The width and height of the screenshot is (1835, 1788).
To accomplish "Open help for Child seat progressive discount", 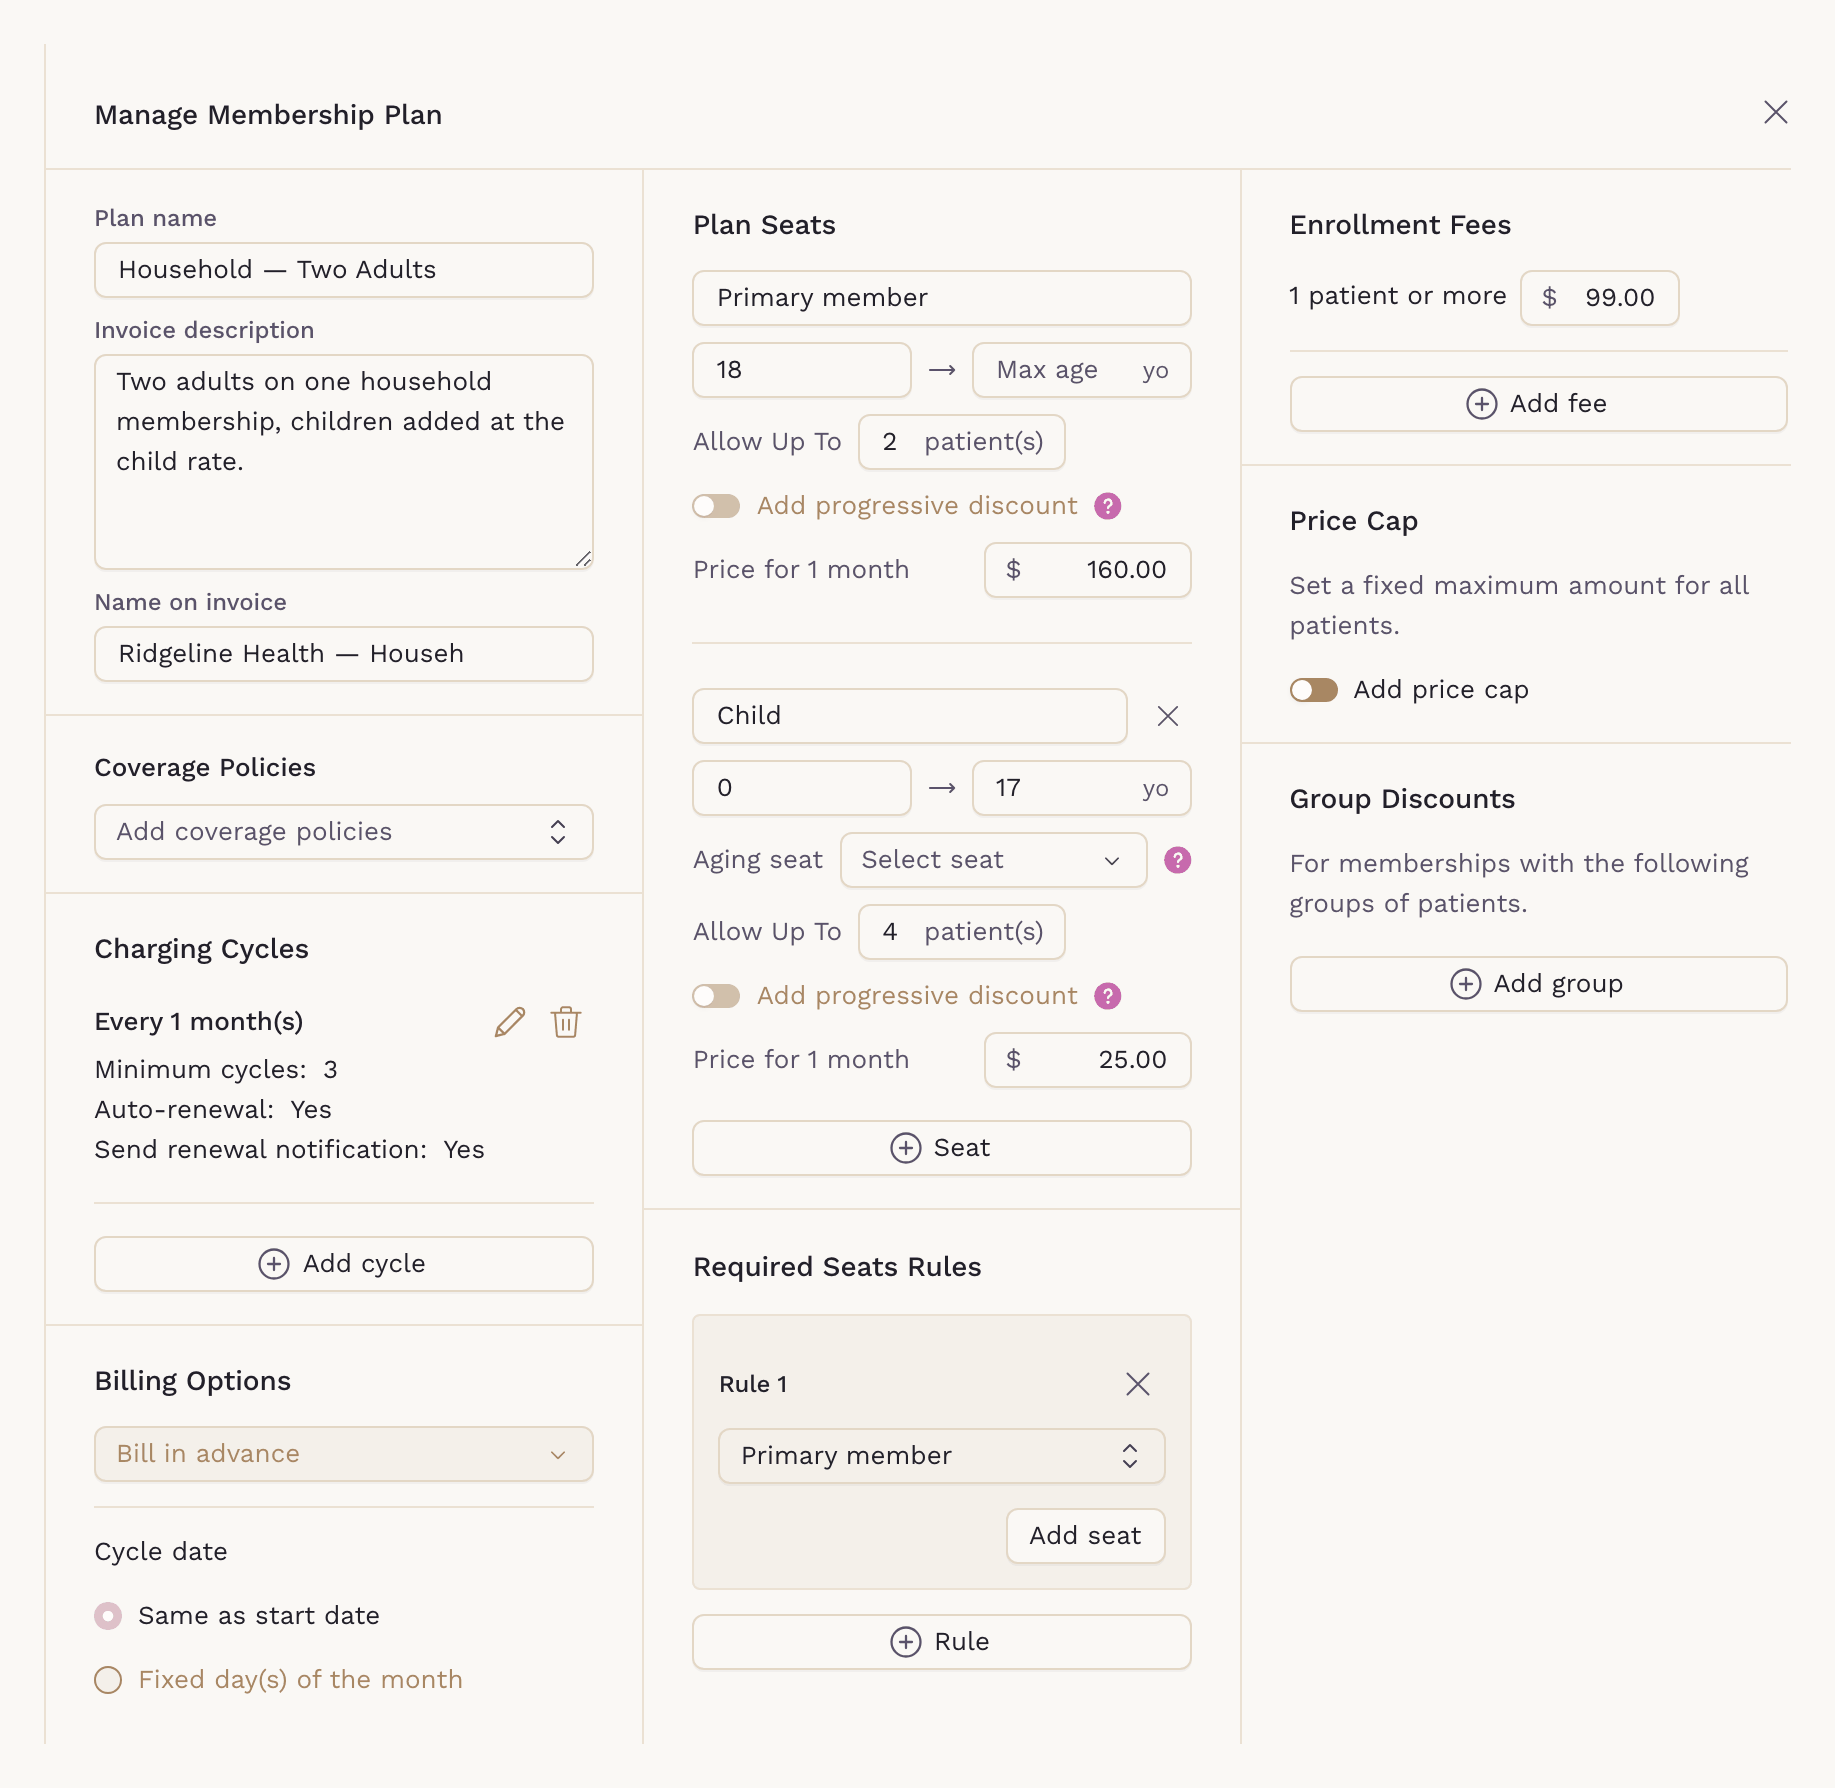I will click(1107, 996).
